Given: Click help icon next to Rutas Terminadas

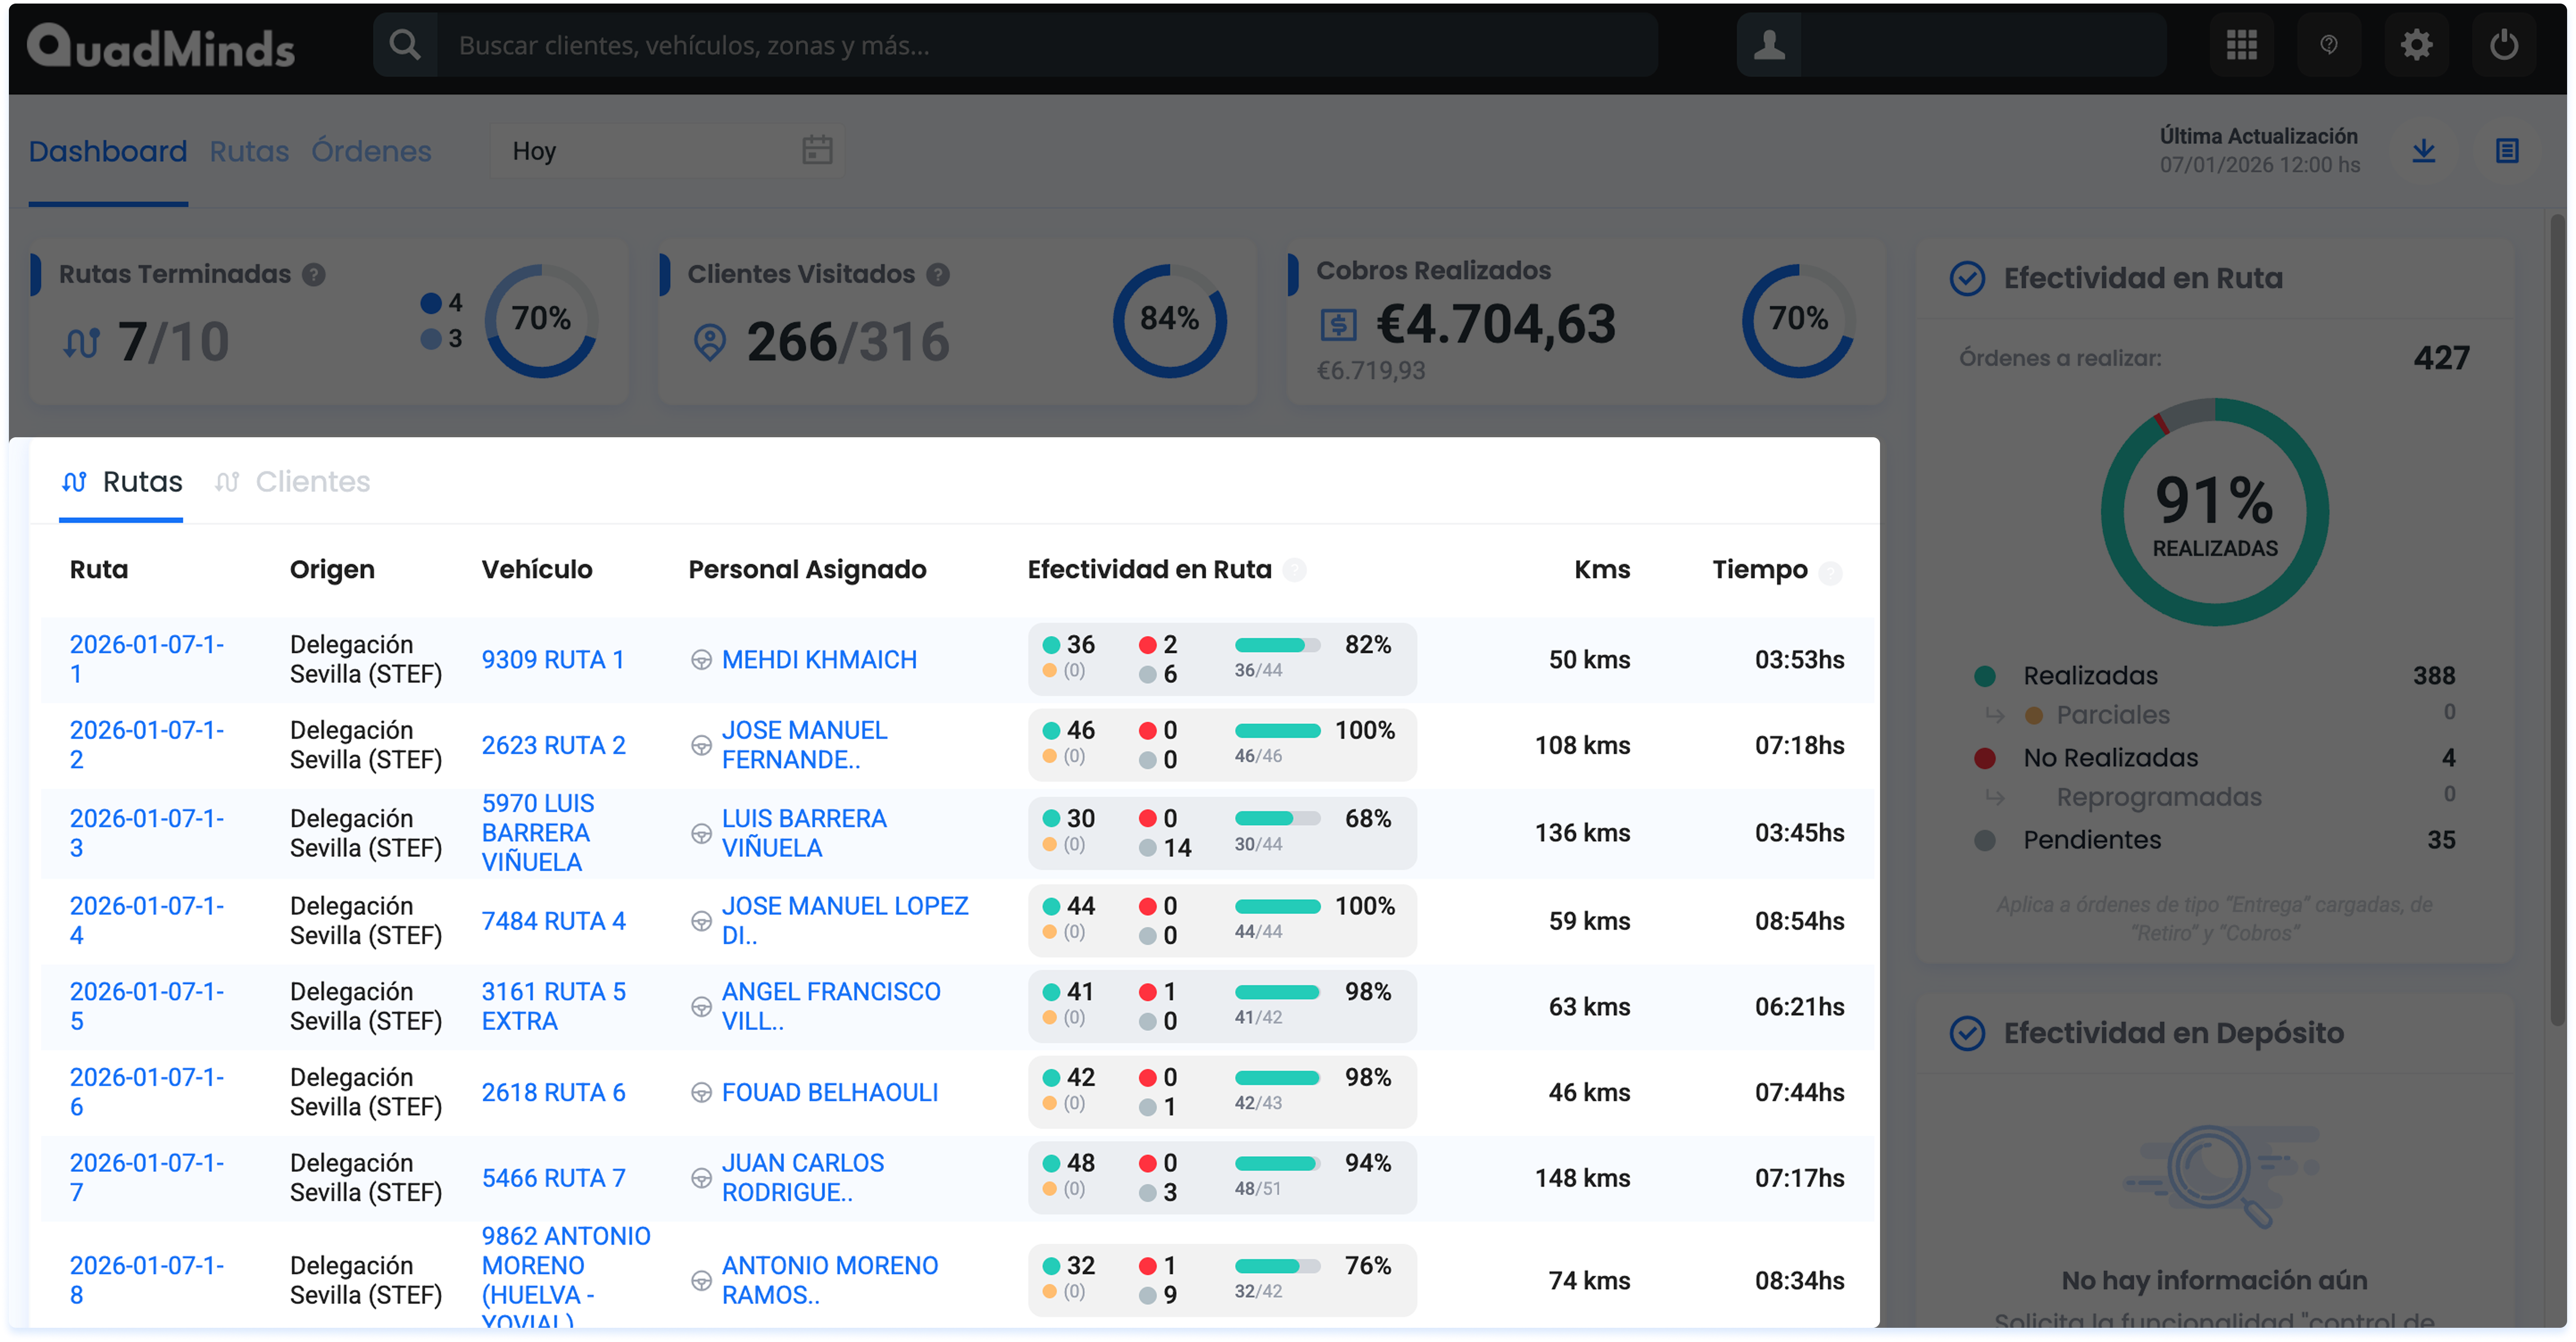Looking at the screenshot, I should pos(314,274).
